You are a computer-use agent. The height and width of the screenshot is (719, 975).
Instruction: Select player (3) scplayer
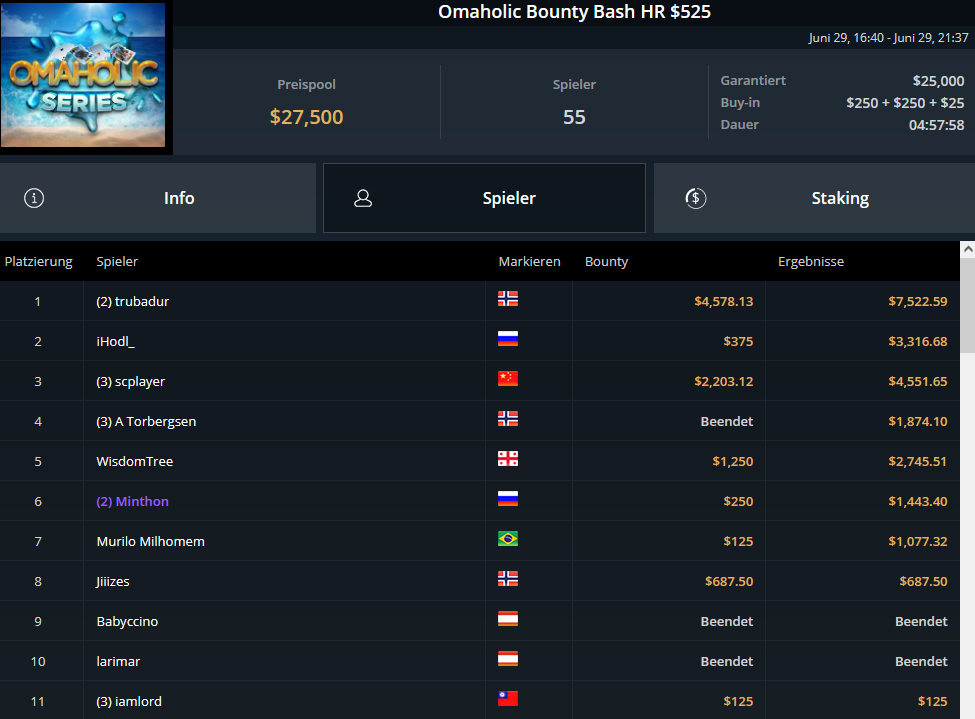pos(131,381)
